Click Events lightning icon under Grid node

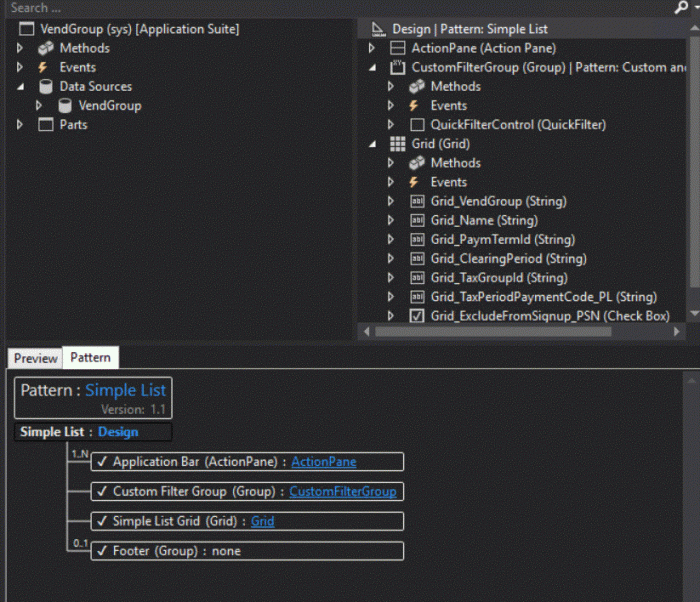(x=414, y=182)
